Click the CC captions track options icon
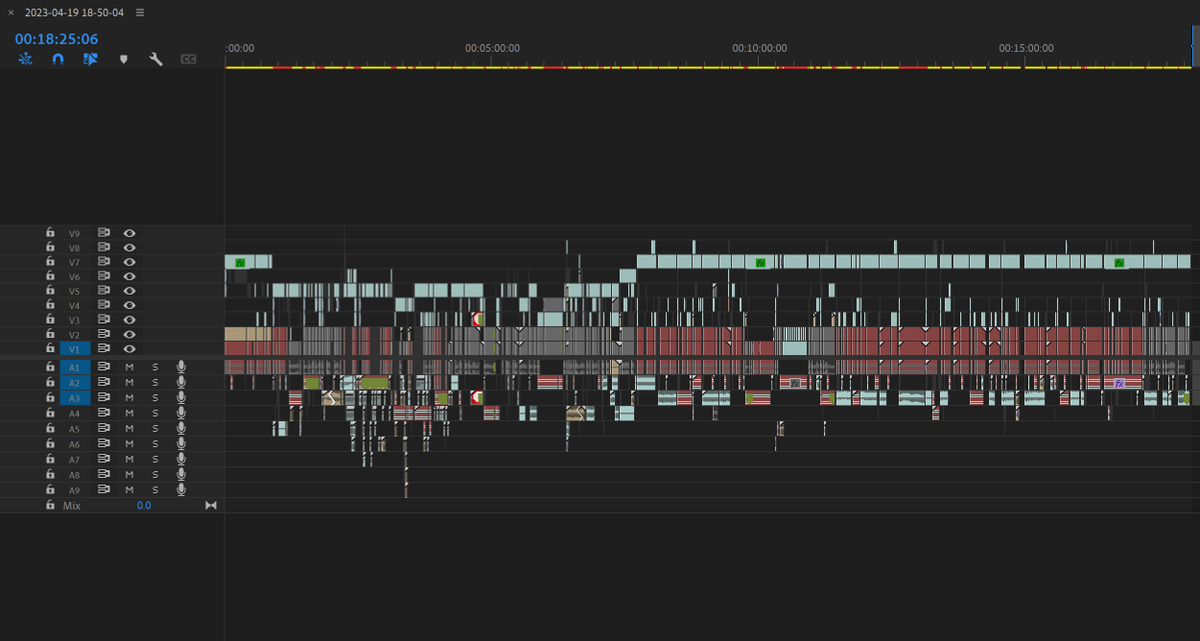This screenshot has width=1200, height=641. [188, 59]
